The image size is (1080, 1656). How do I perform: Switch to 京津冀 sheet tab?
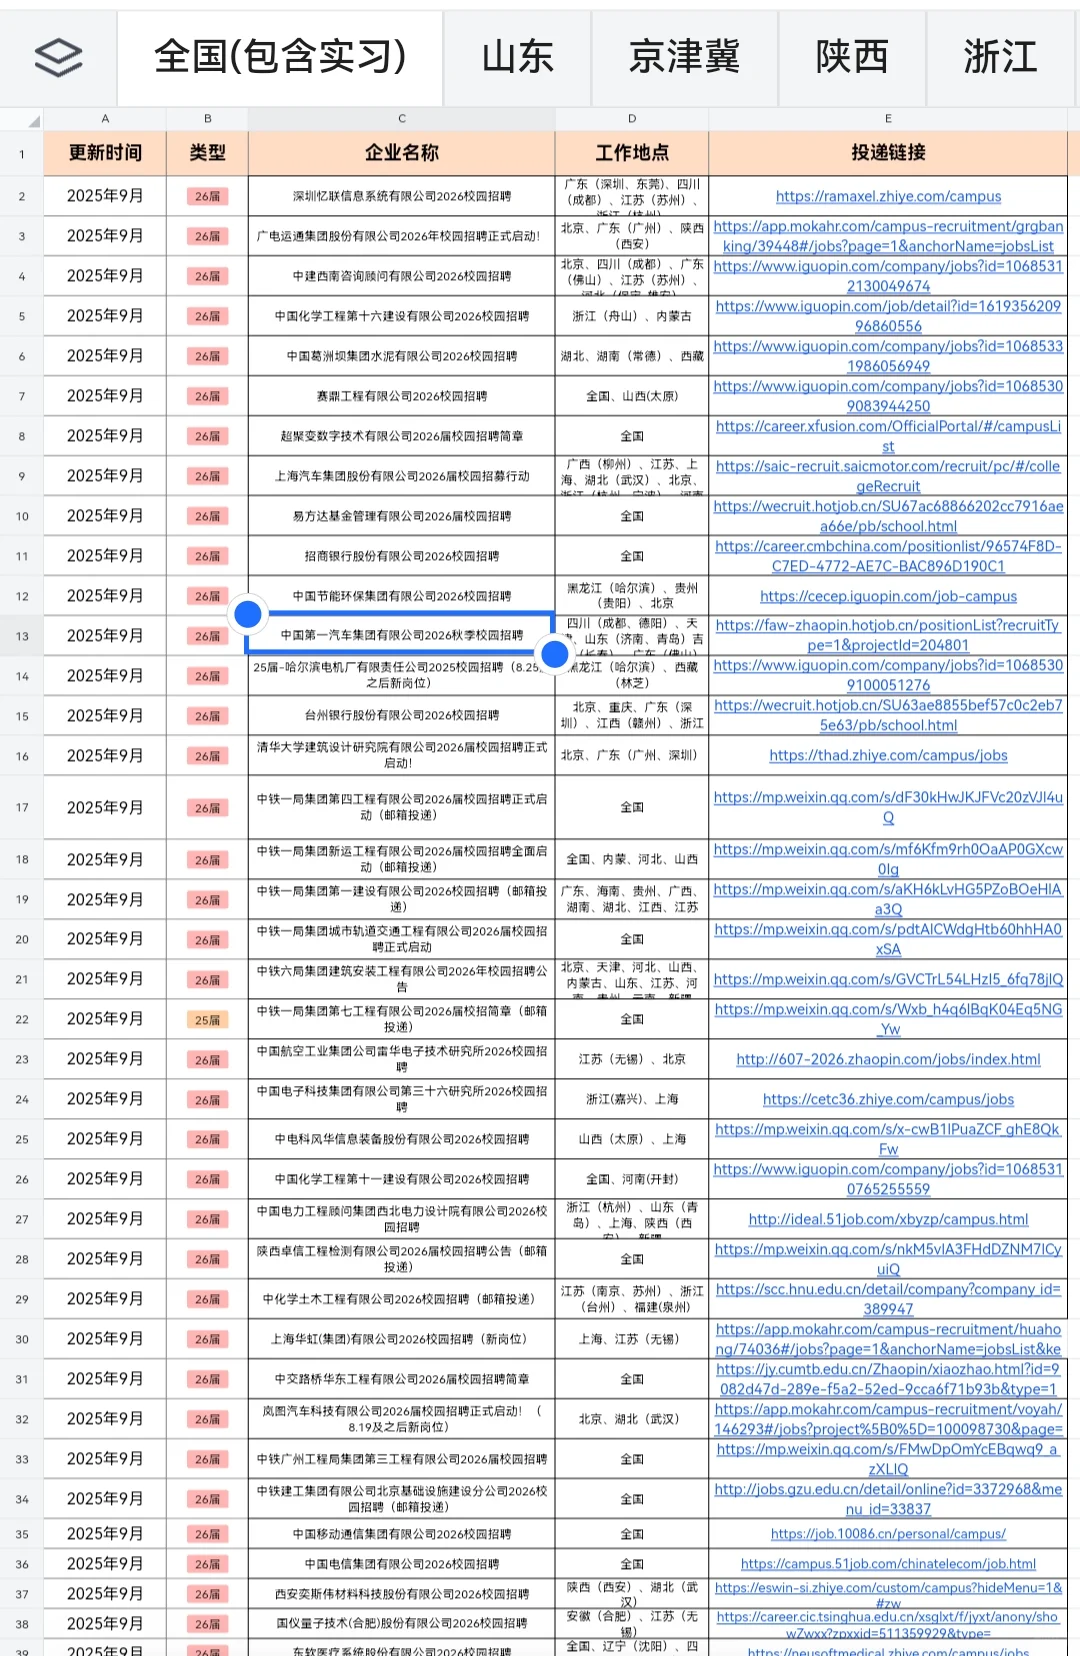click(685, 57)
